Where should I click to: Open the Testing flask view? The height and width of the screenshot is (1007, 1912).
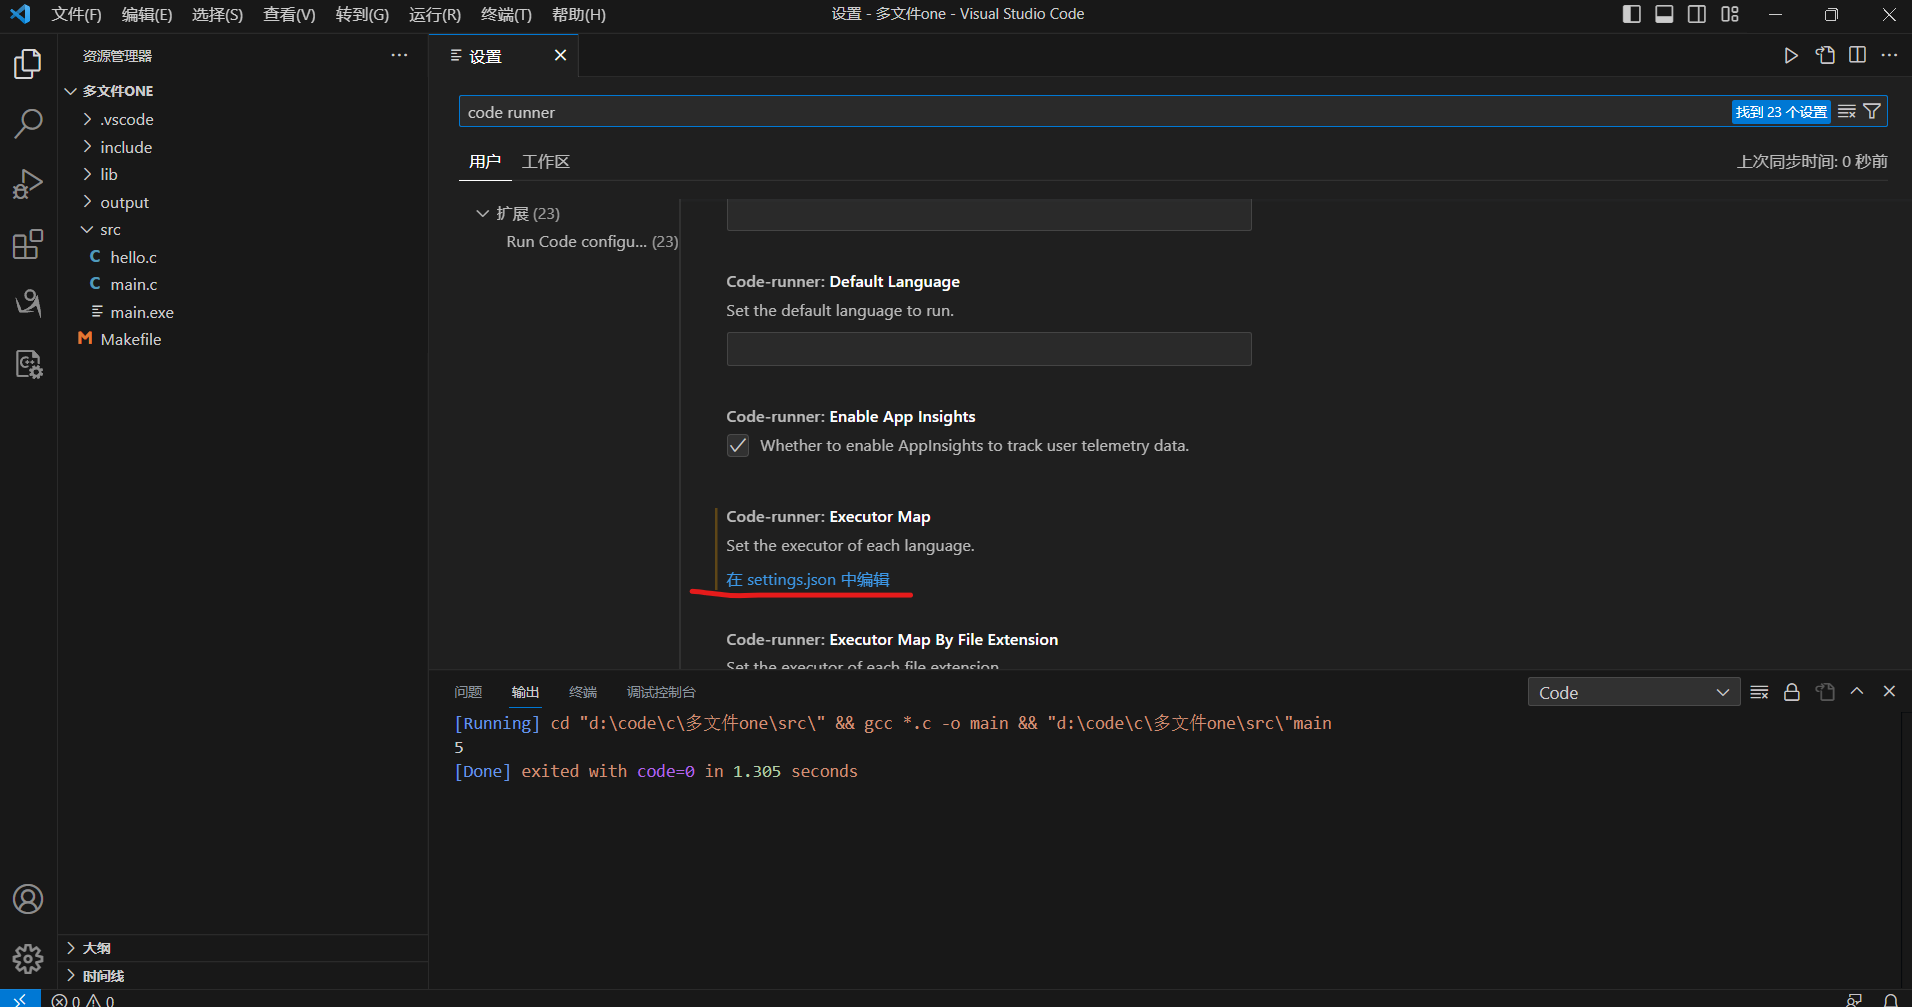[x=28, y=303]
